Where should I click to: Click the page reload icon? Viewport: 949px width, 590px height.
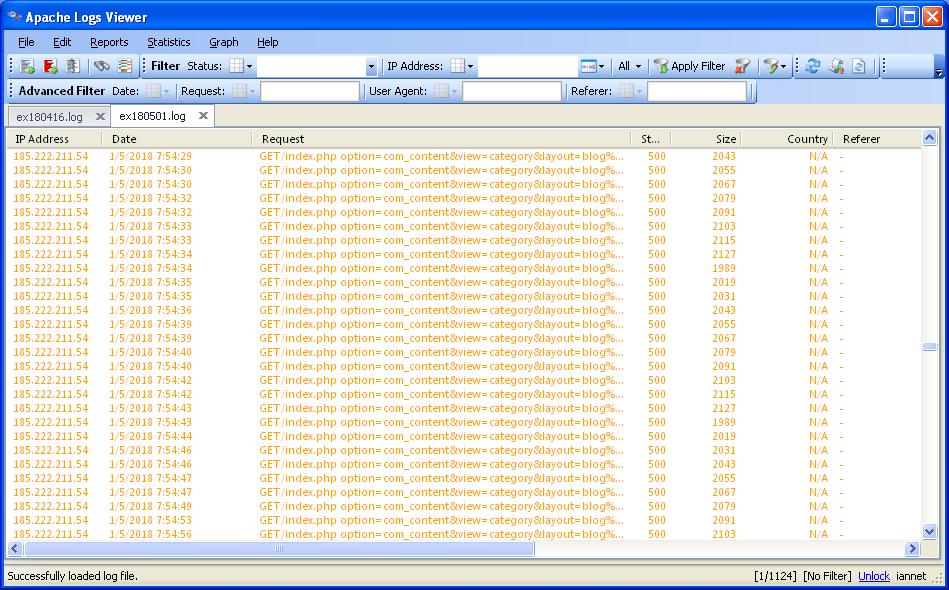[859, 66]
